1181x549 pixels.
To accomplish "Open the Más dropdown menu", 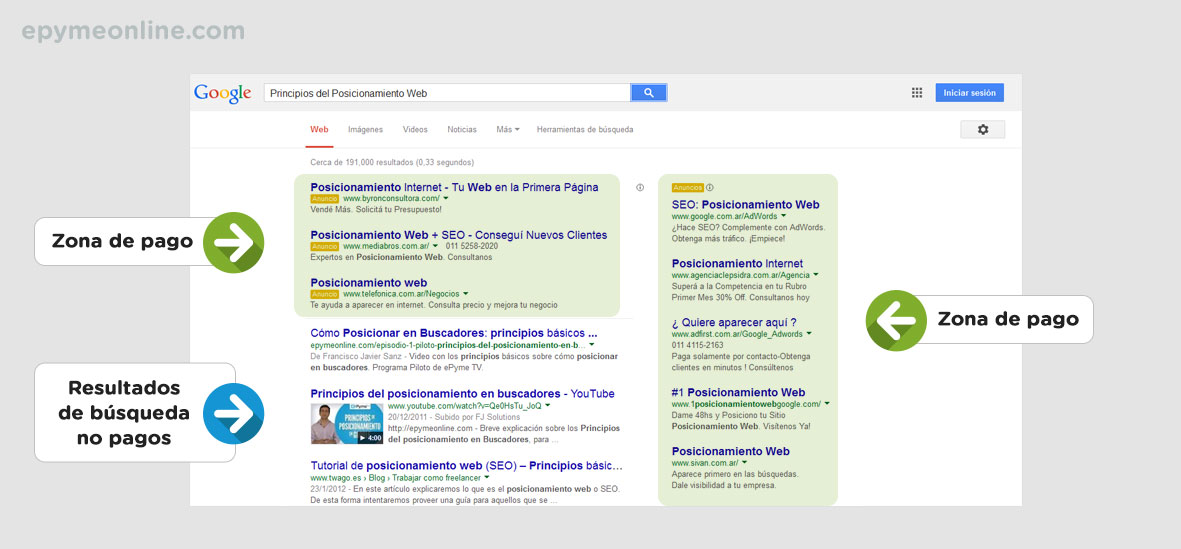I will click(x=508, y=130).
